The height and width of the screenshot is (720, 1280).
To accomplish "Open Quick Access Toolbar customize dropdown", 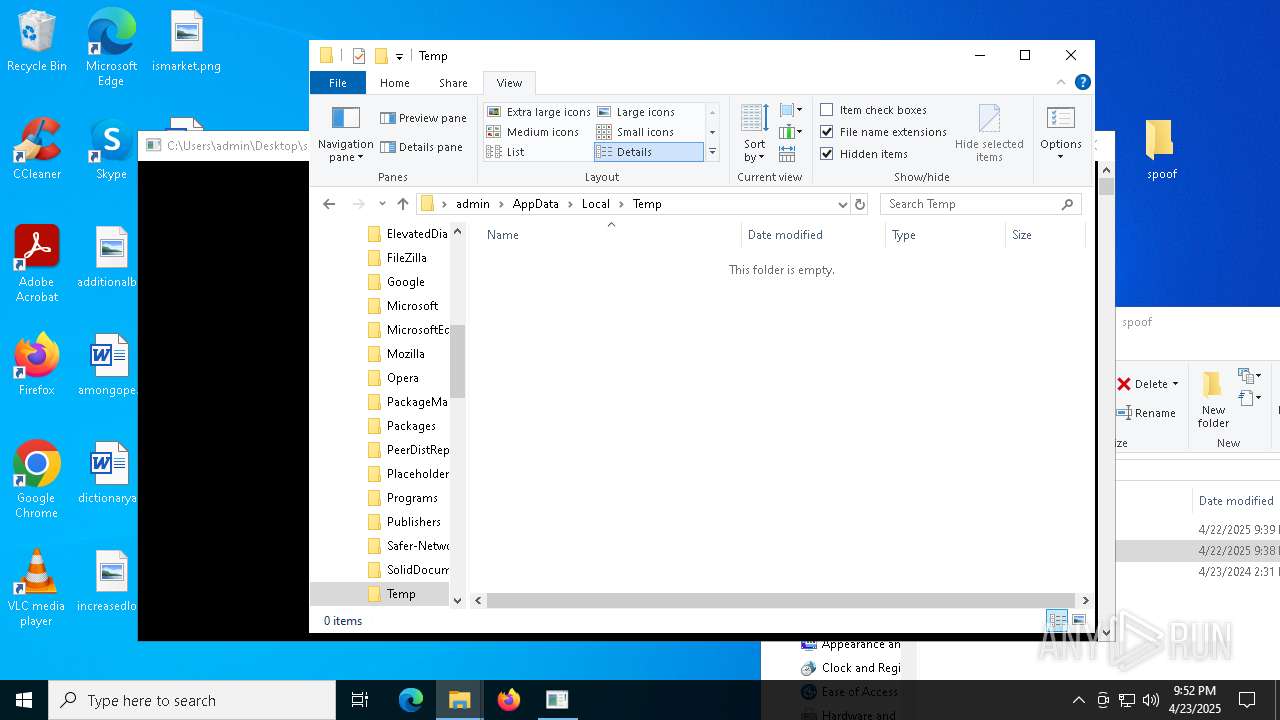I will (399, 57).
